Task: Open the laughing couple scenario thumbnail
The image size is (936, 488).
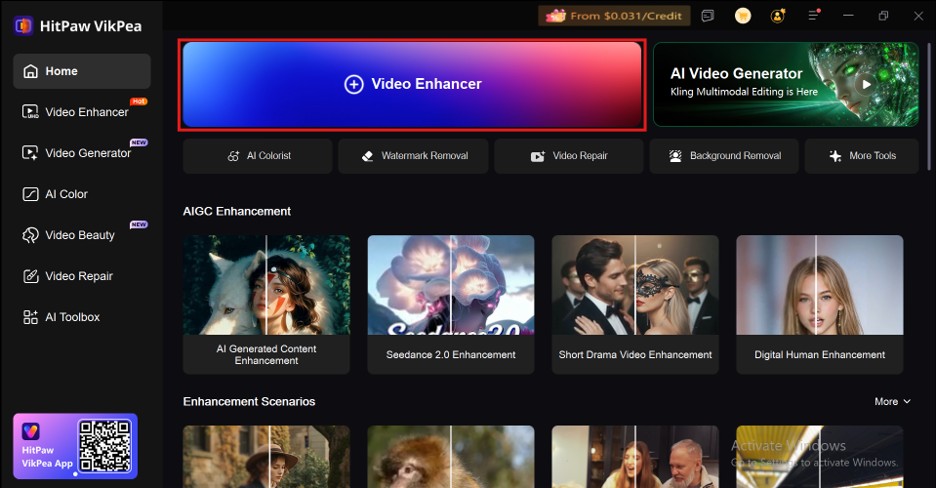Action: click(x=635, y=456)
